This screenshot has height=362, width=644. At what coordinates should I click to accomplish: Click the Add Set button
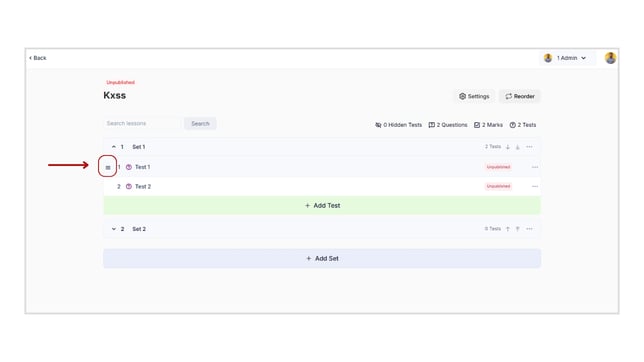coord(322,258)
